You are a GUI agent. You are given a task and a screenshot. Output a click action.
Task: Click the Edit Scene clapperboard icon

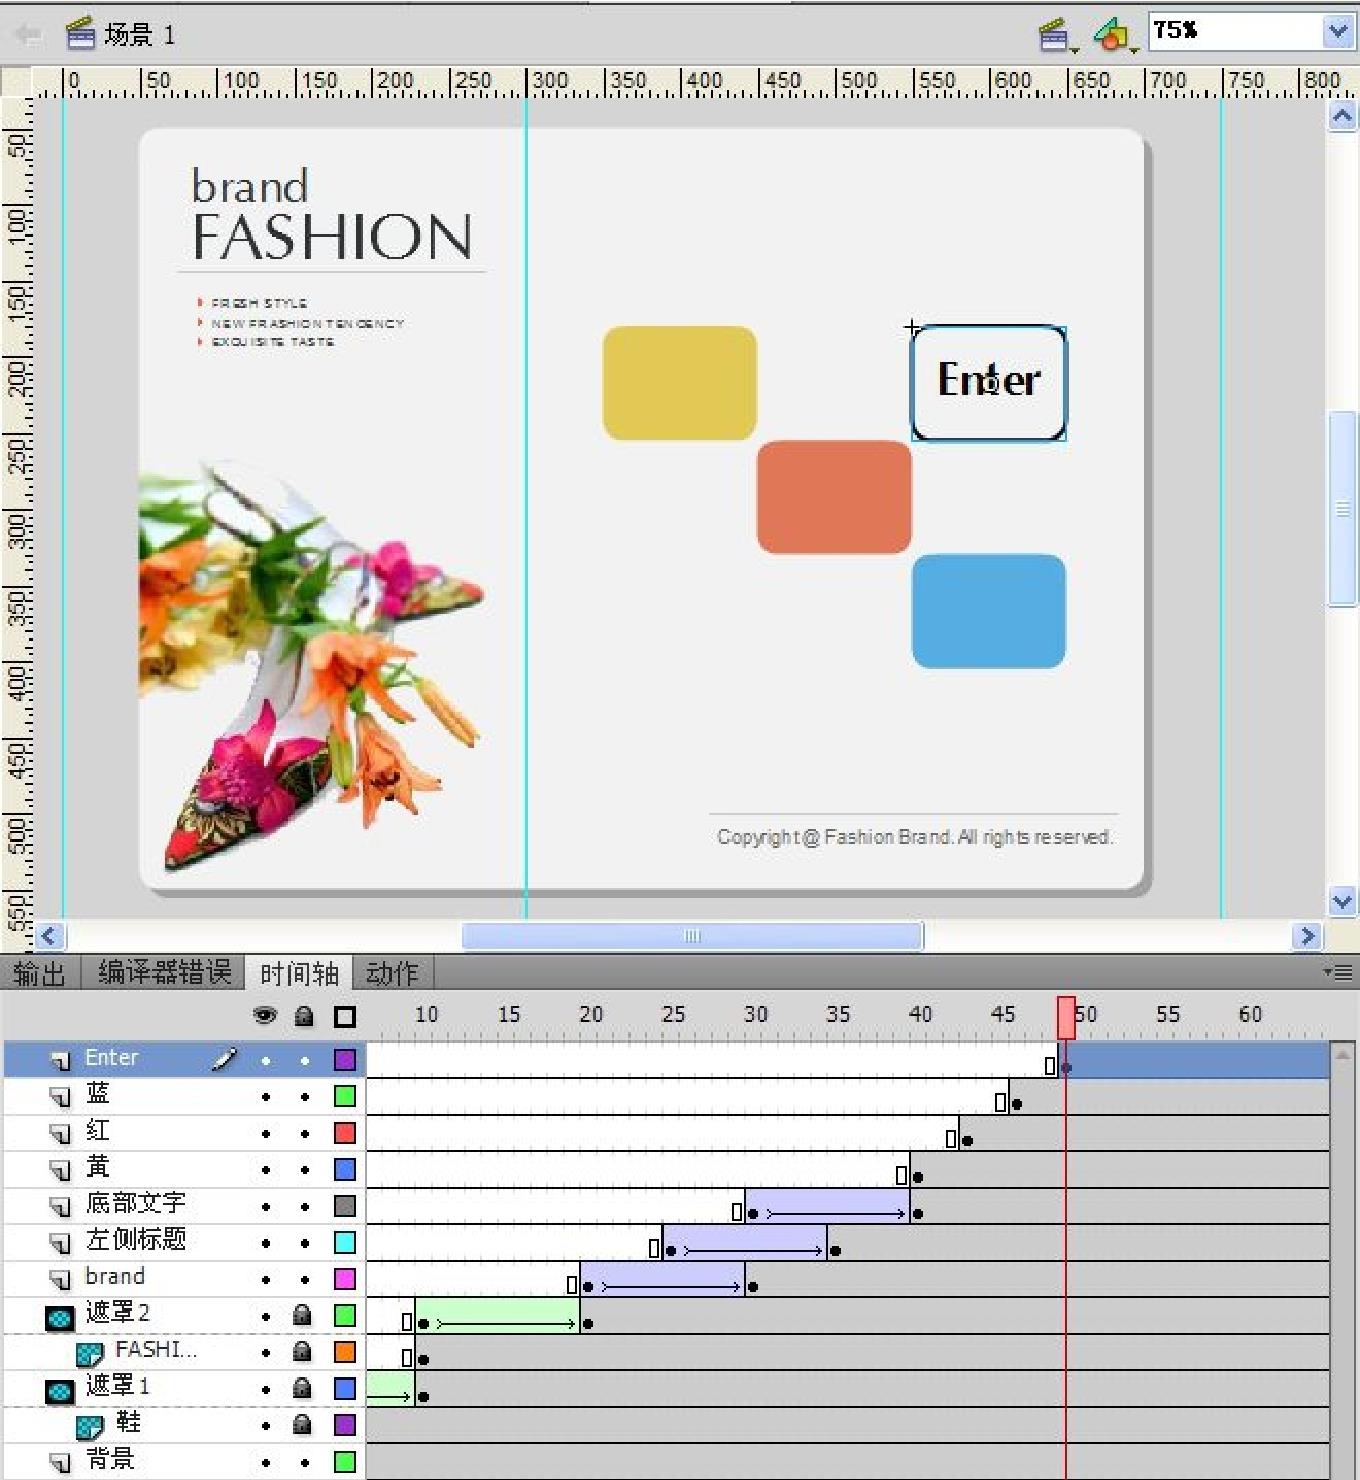click(x=1055, y=35)
